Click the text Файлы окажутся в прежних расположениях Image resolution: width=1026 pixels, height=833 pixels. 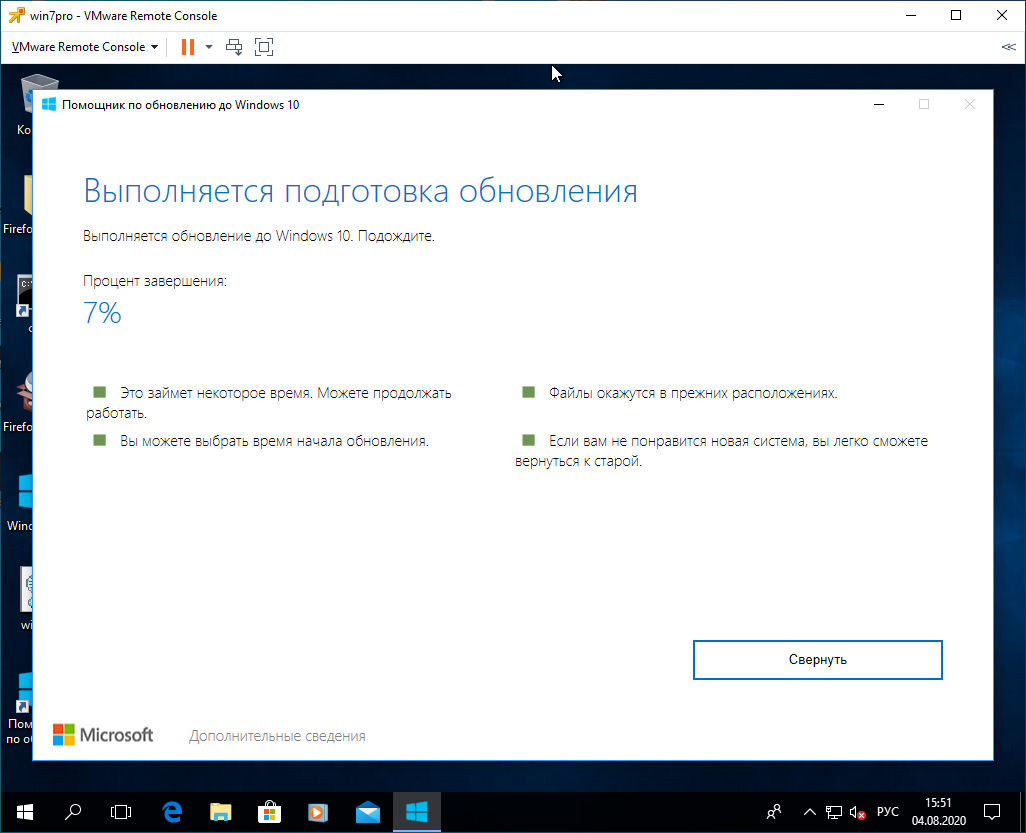coord(693,393)
